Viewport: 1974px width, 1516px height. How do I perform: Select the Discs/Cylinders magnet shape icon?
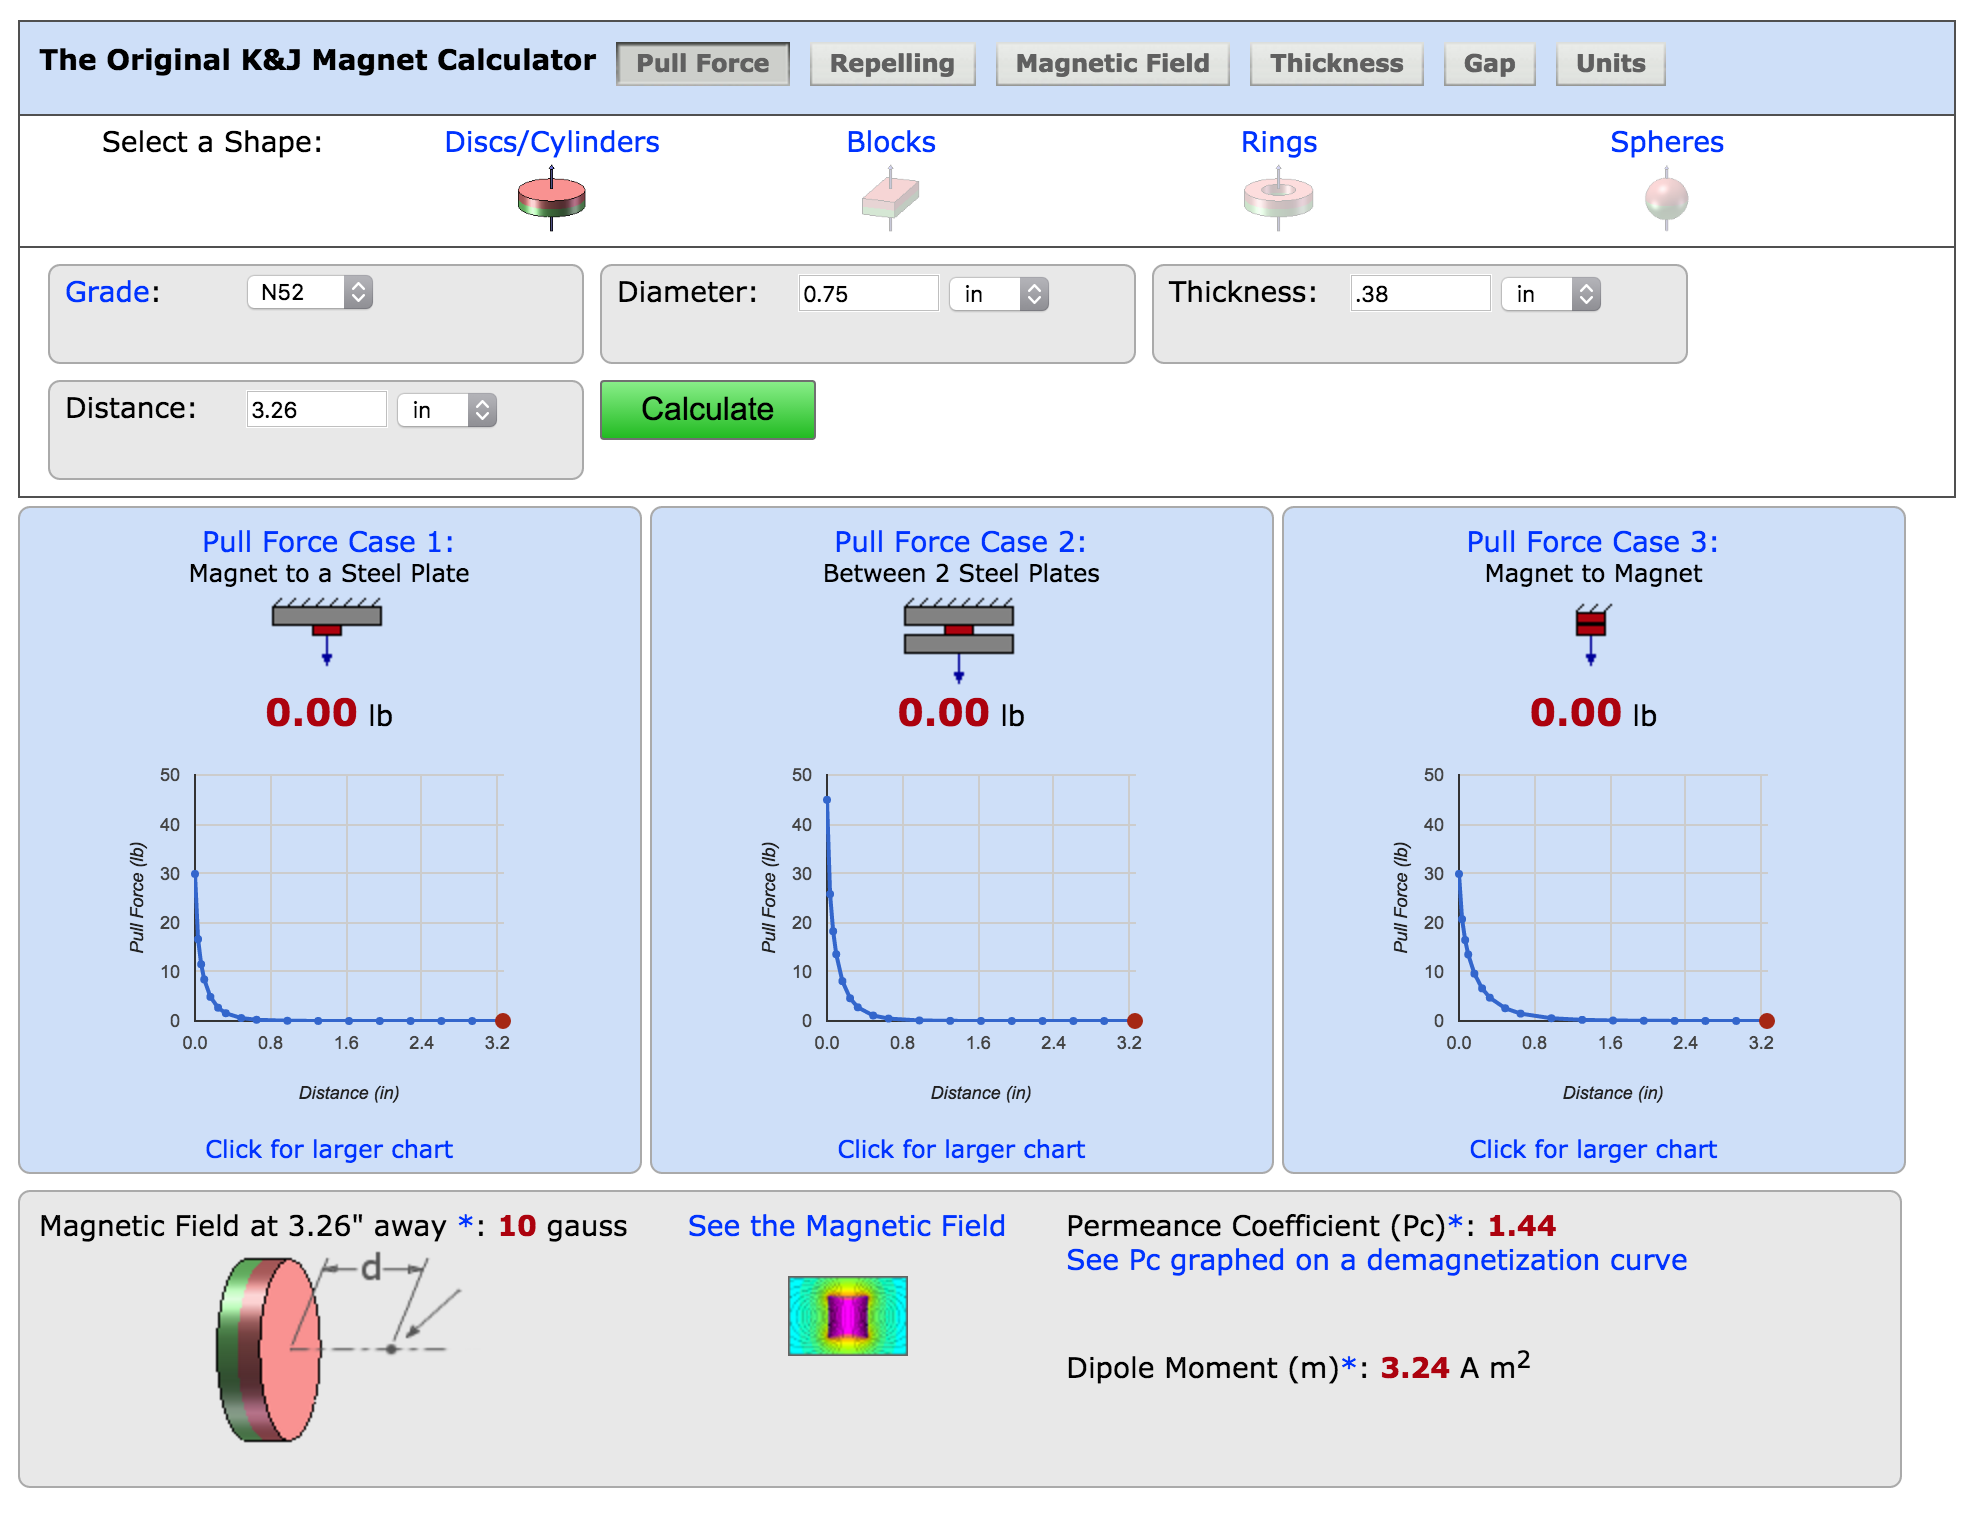(551, 198)
